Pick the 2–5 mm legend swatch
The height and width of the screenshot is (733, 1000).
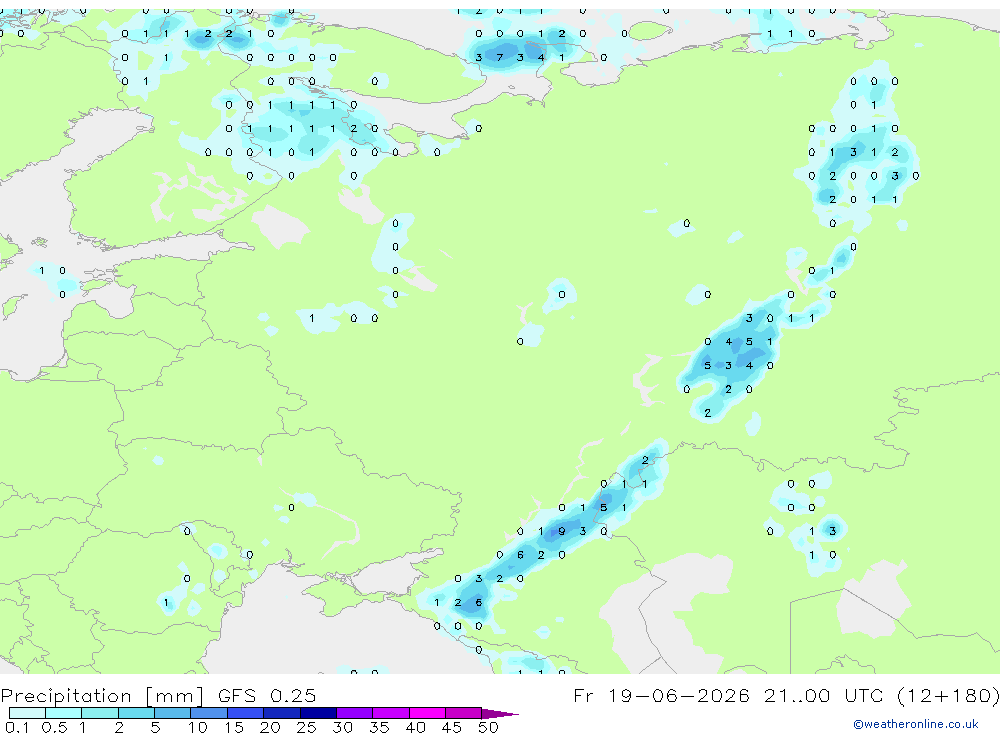point(136,713)
